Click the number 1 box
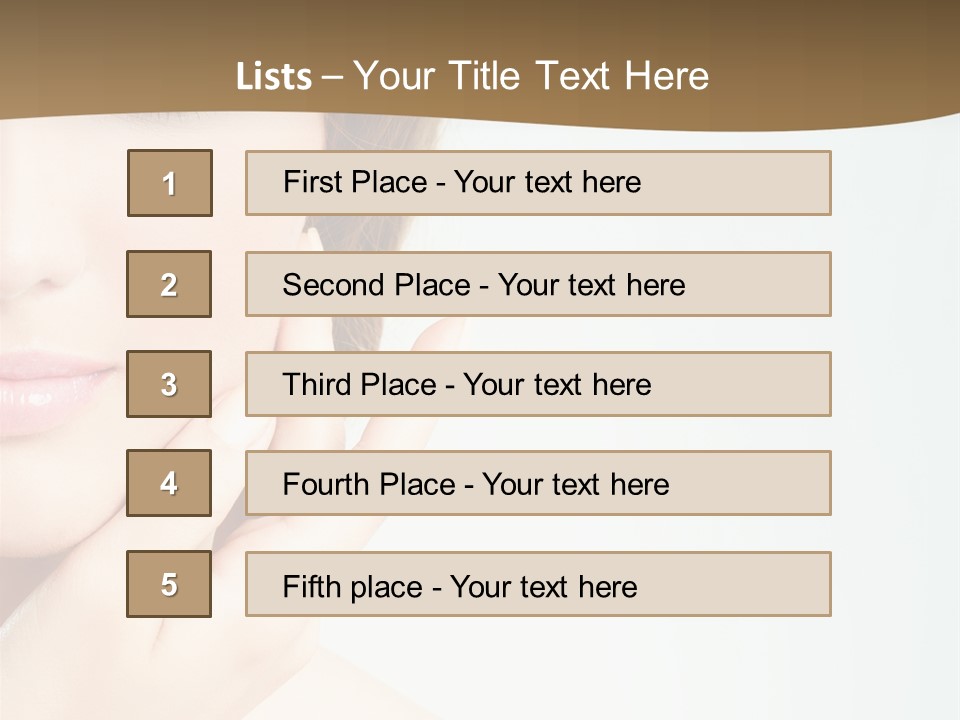Image resolution: width=960 pixels, height=720 pixels. [x=170, y=183]
